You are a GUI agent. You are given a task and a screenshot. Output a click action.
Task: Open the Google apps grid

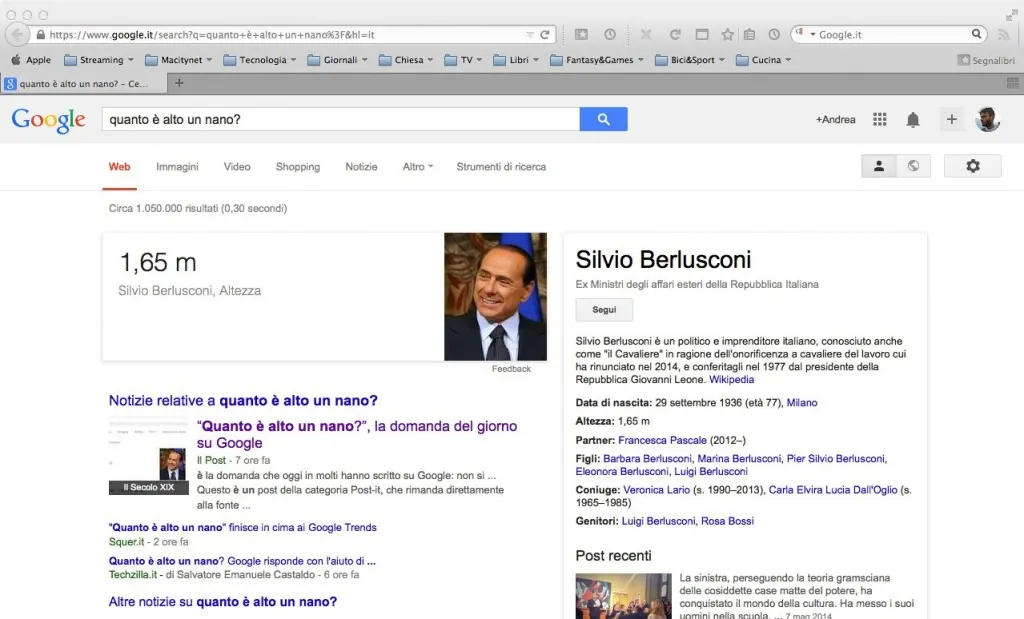tap(880, 119)
